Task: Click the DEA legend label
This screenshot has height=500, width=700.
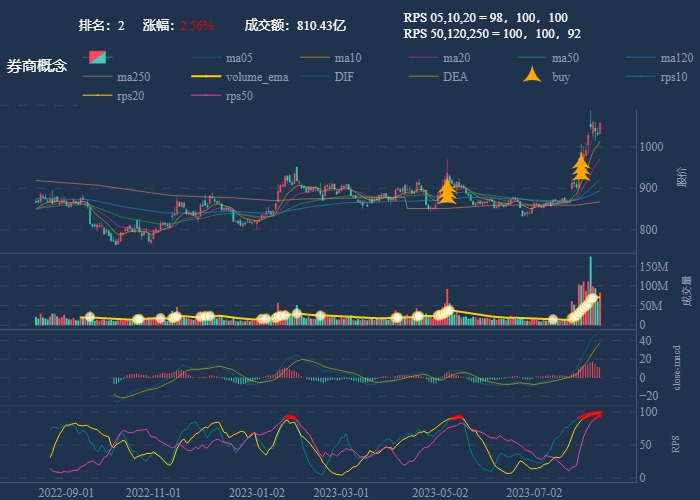Action: pos(455,77)
